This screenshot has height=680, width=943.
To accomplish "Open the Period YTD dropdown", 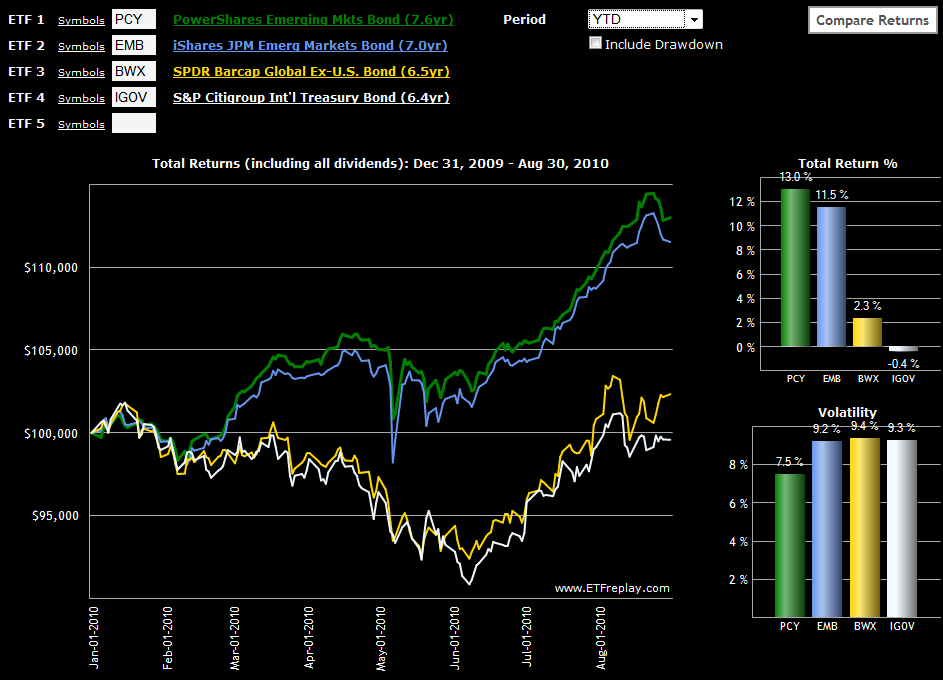I will [x=645, y=20].
